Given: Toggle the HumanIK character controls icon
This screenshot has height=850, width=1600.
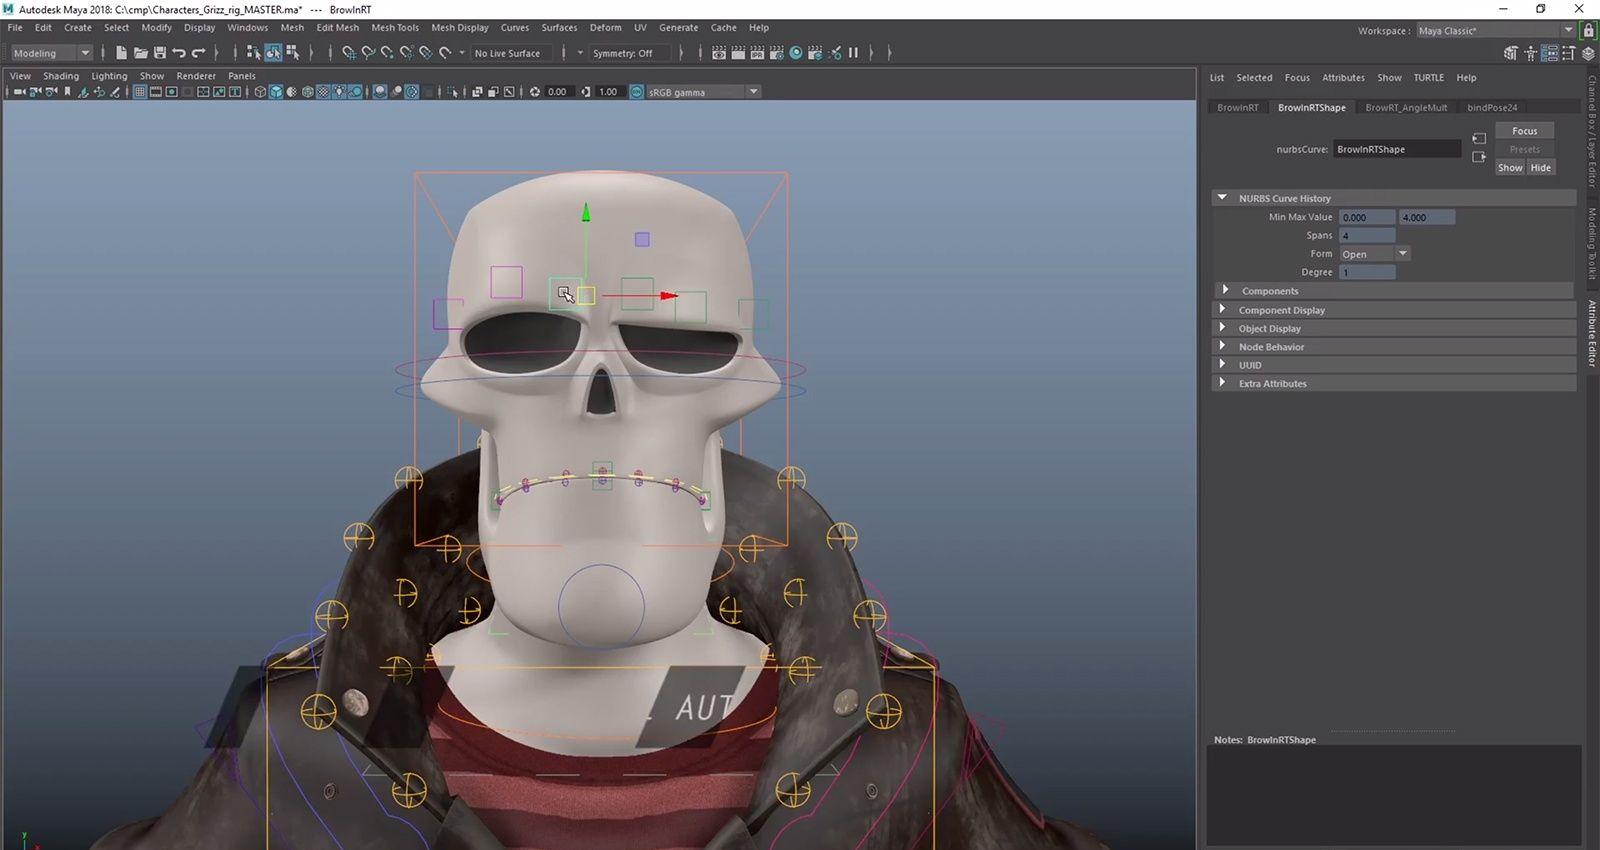Looking at the screenshot, I should point(1530,53).
